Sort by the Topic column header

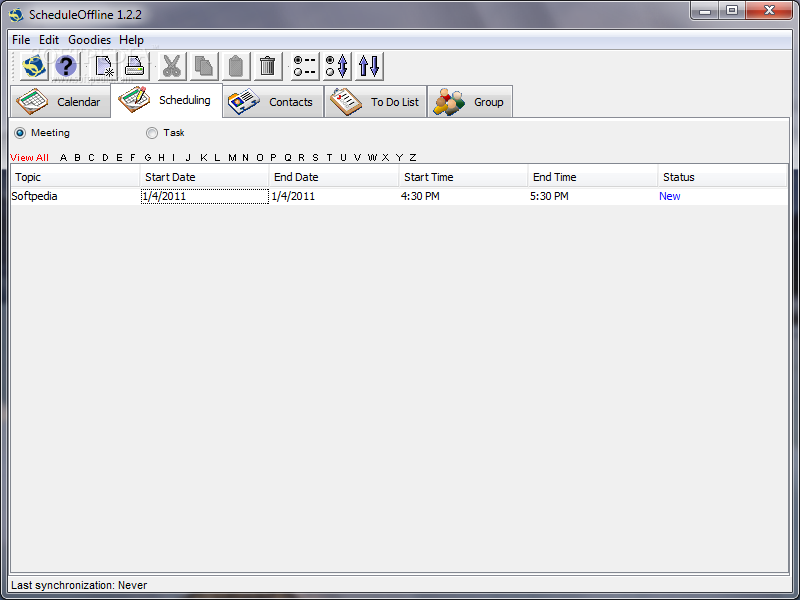point(75,177)
